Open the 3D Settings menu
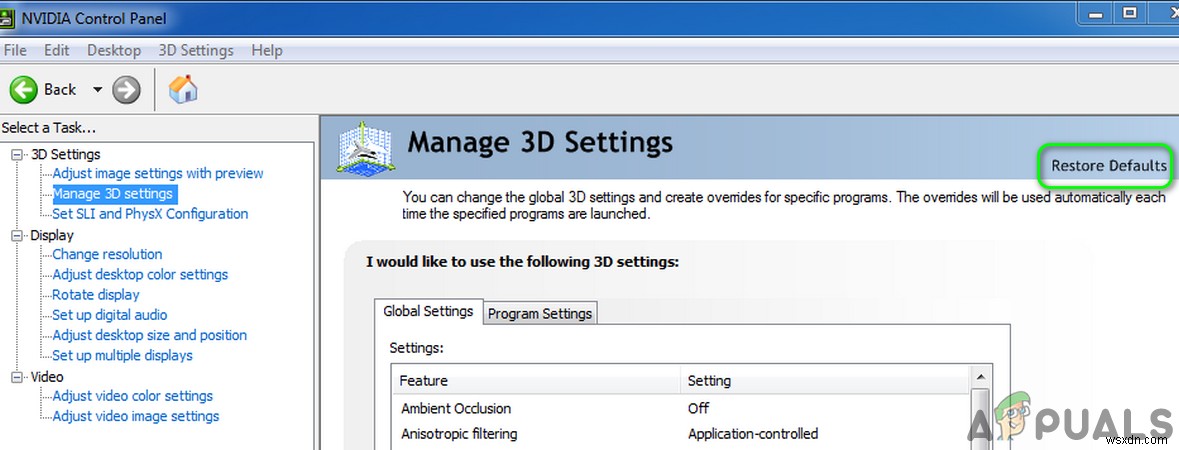The image size is (1179, 450). click(x=195, y=50)
